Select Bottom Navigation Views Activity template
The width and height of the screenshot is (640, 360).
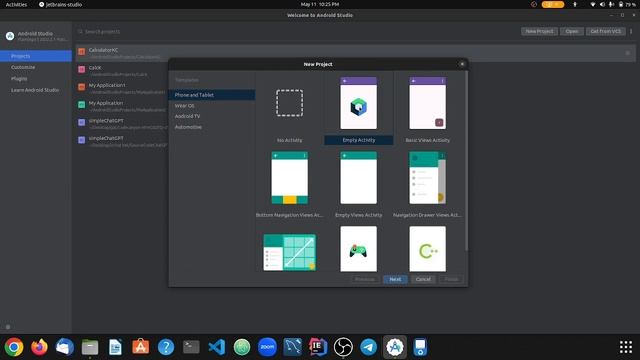(x=289, y=178)
